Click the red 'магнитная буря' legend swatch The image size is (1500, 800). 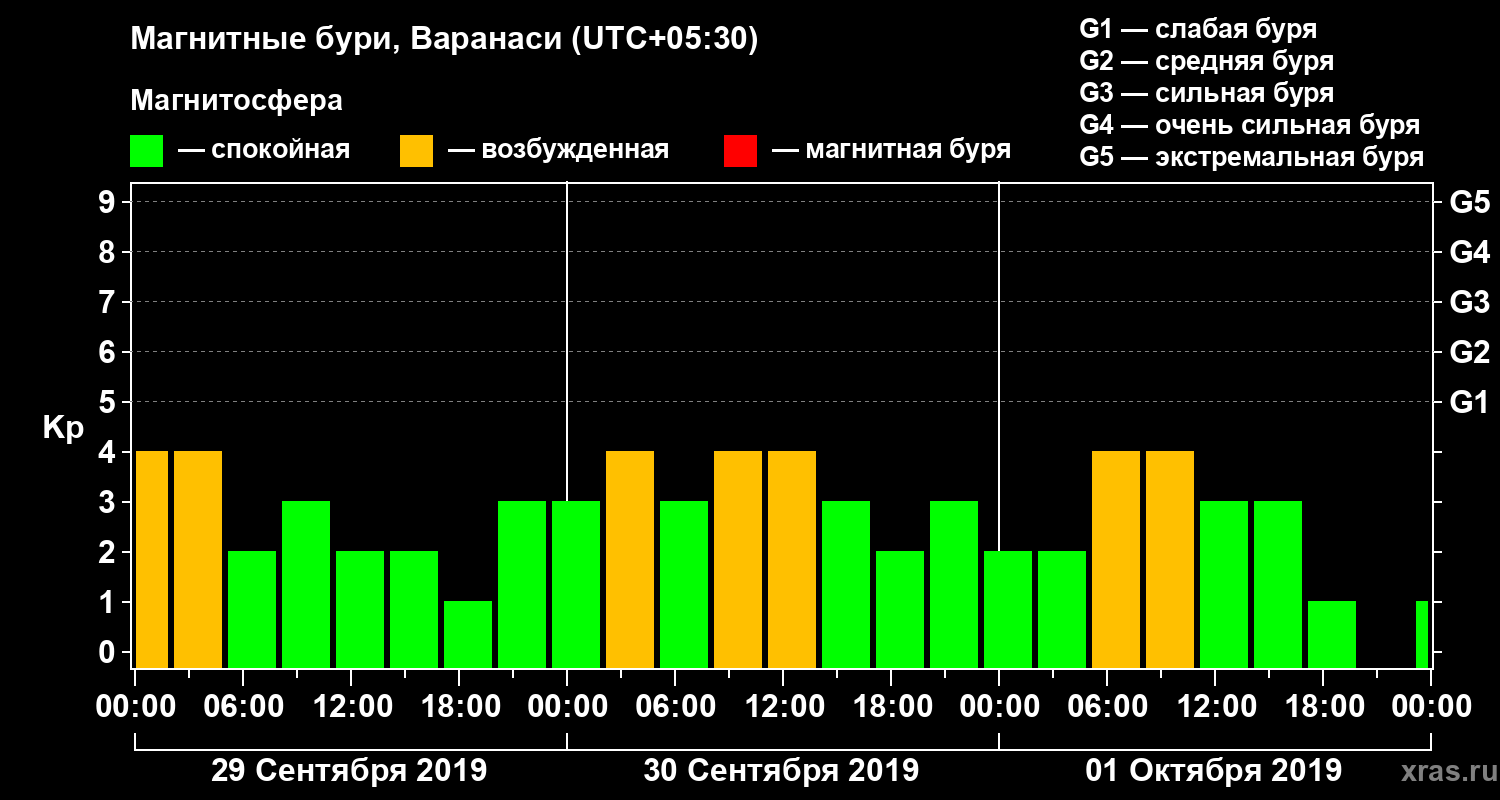740,151
